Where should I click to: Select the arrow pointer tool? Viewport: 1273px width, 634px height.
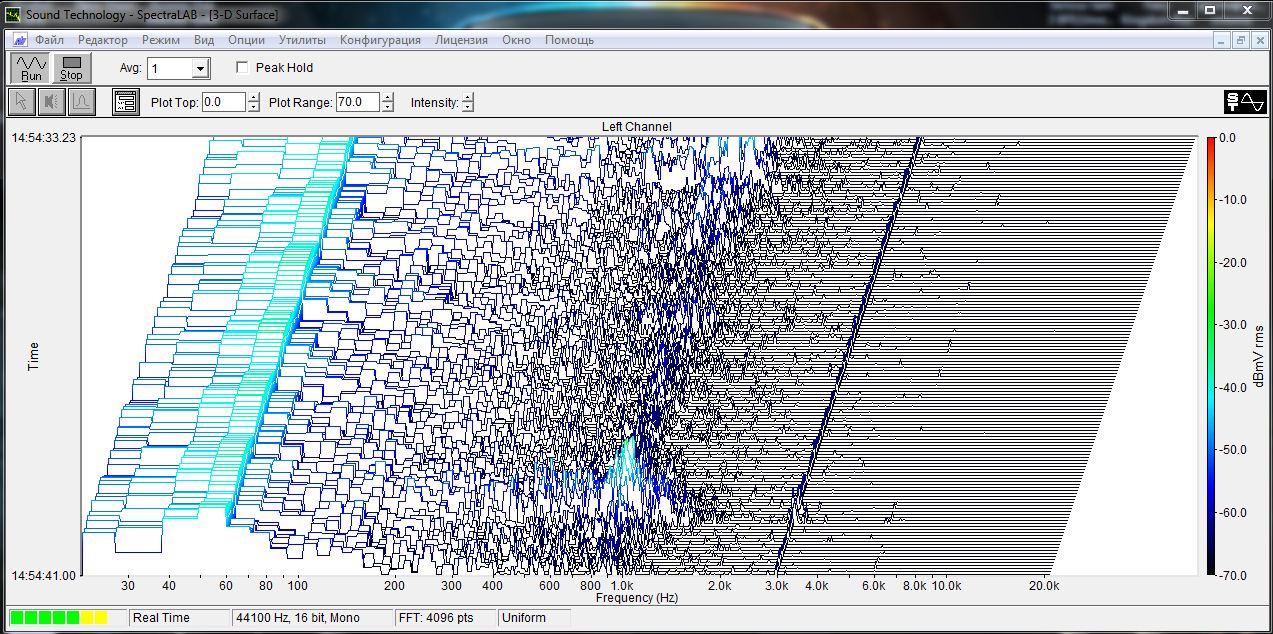click(22, 102)
